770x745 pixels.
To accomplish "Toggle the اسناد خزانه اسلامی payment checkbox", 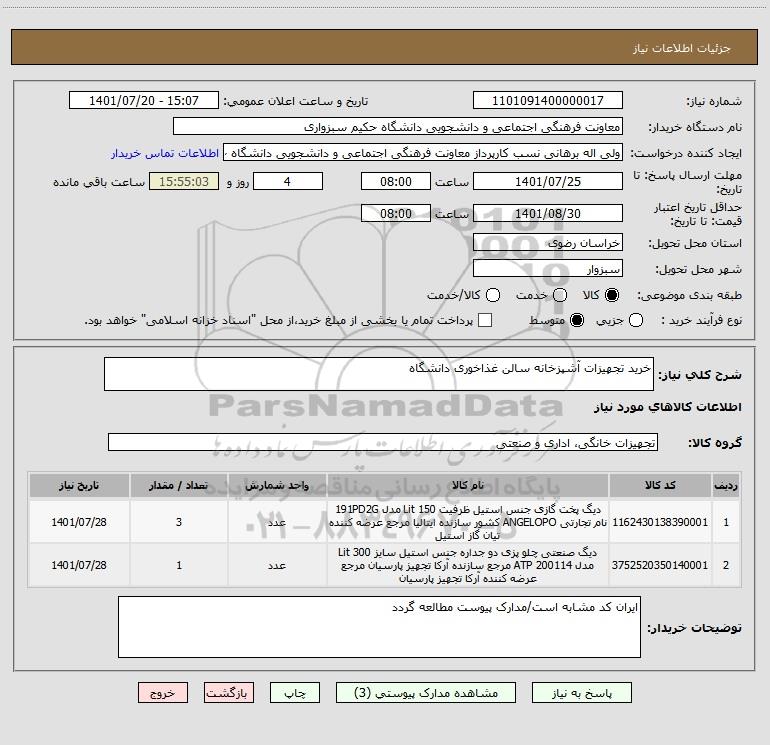I will [485, 321].
